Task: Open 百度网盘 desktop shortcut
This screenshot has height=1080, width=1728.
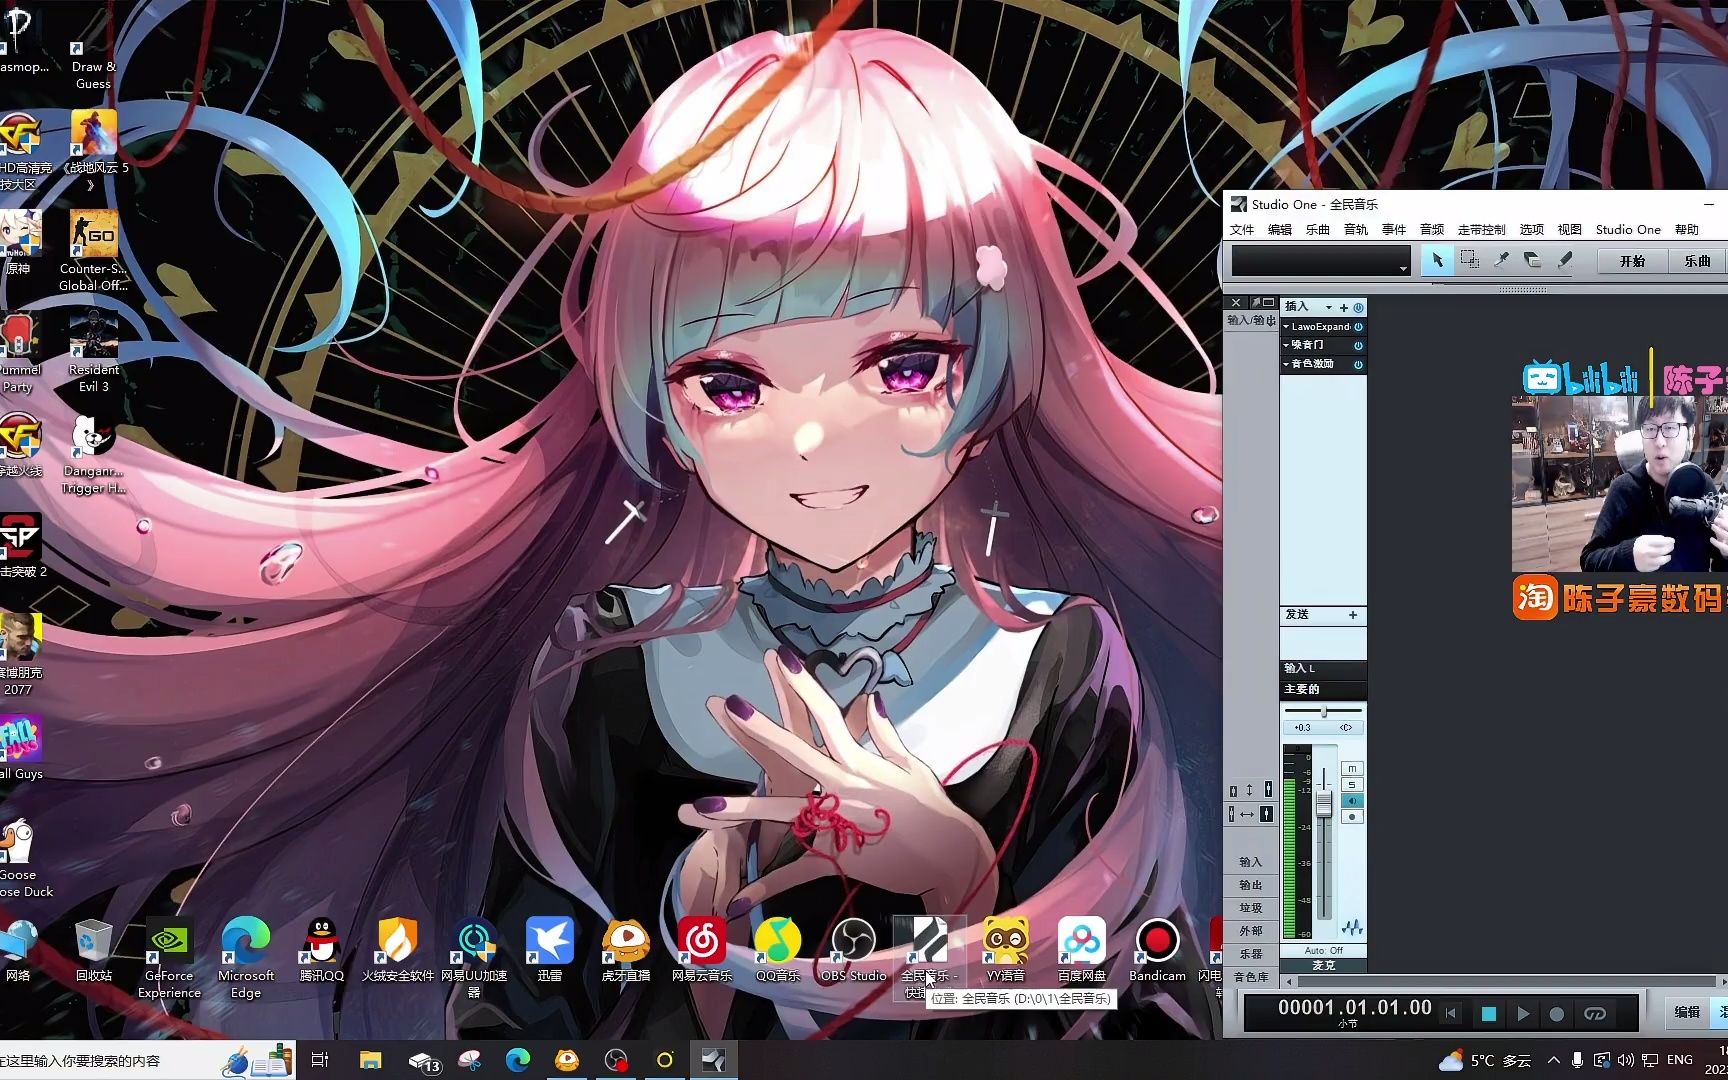Action: click(x=1082, y=951)
